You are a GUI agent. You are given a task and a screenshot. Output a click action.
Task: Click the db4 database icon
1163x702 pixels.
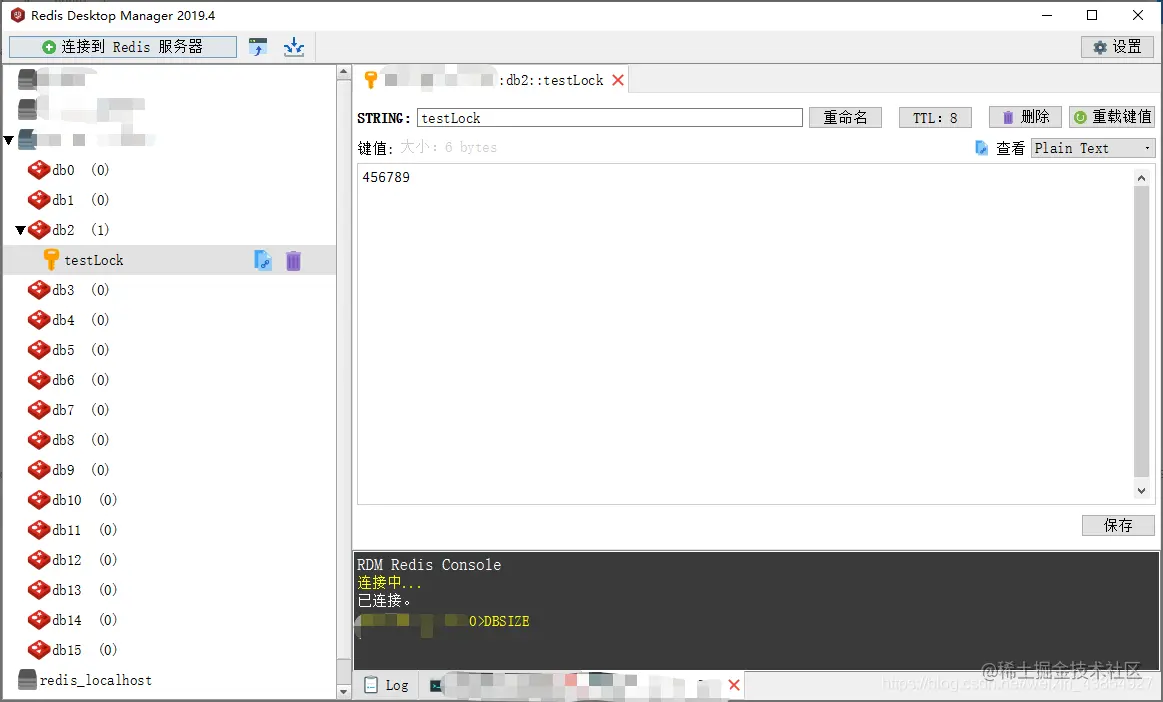click(39, 320)
